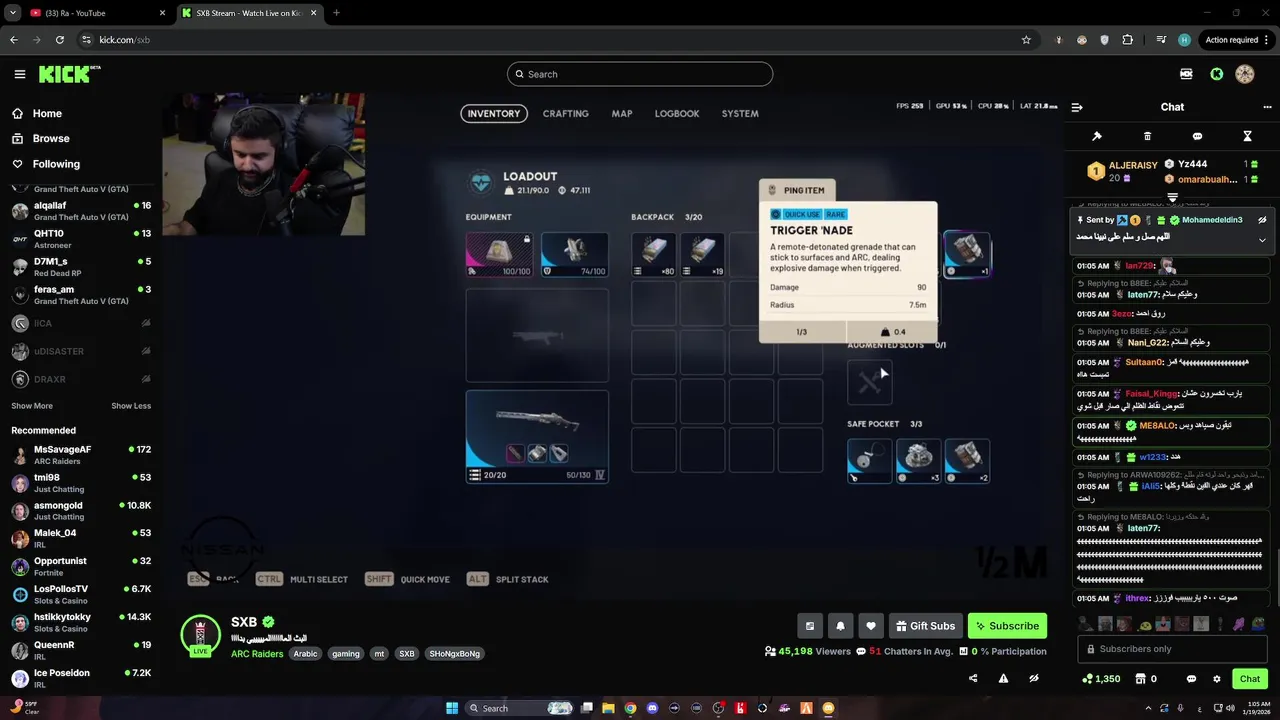Open the user profile avatar menu

tap(1245, 74)
